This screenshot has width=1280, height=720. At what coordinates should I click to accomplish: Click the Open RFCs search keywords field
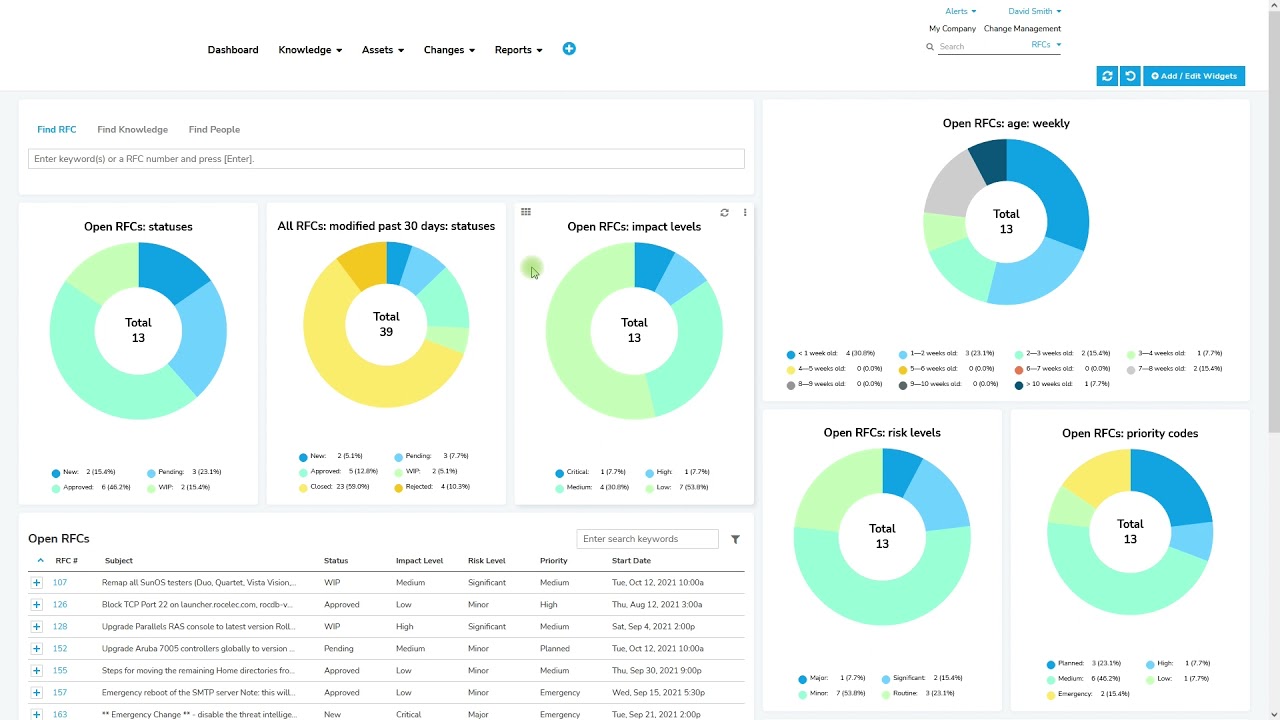click(647, 539)
